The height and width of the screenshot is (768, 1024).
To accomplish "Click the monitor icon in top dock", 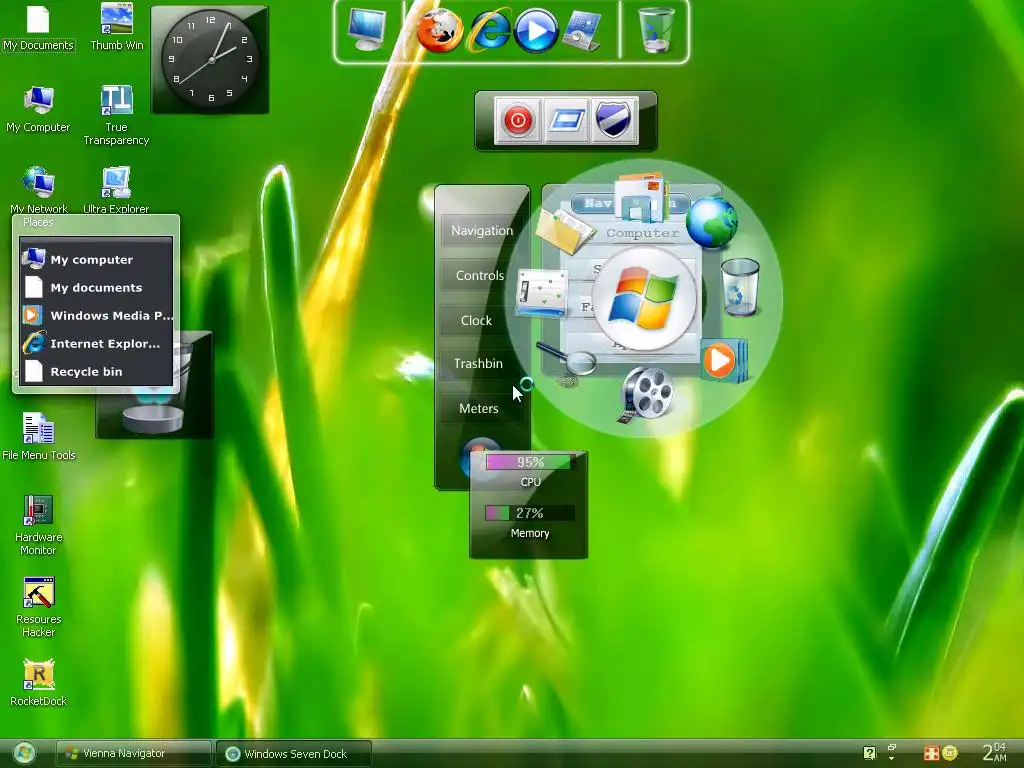I will pyautogui.click(x=366, y=29).
